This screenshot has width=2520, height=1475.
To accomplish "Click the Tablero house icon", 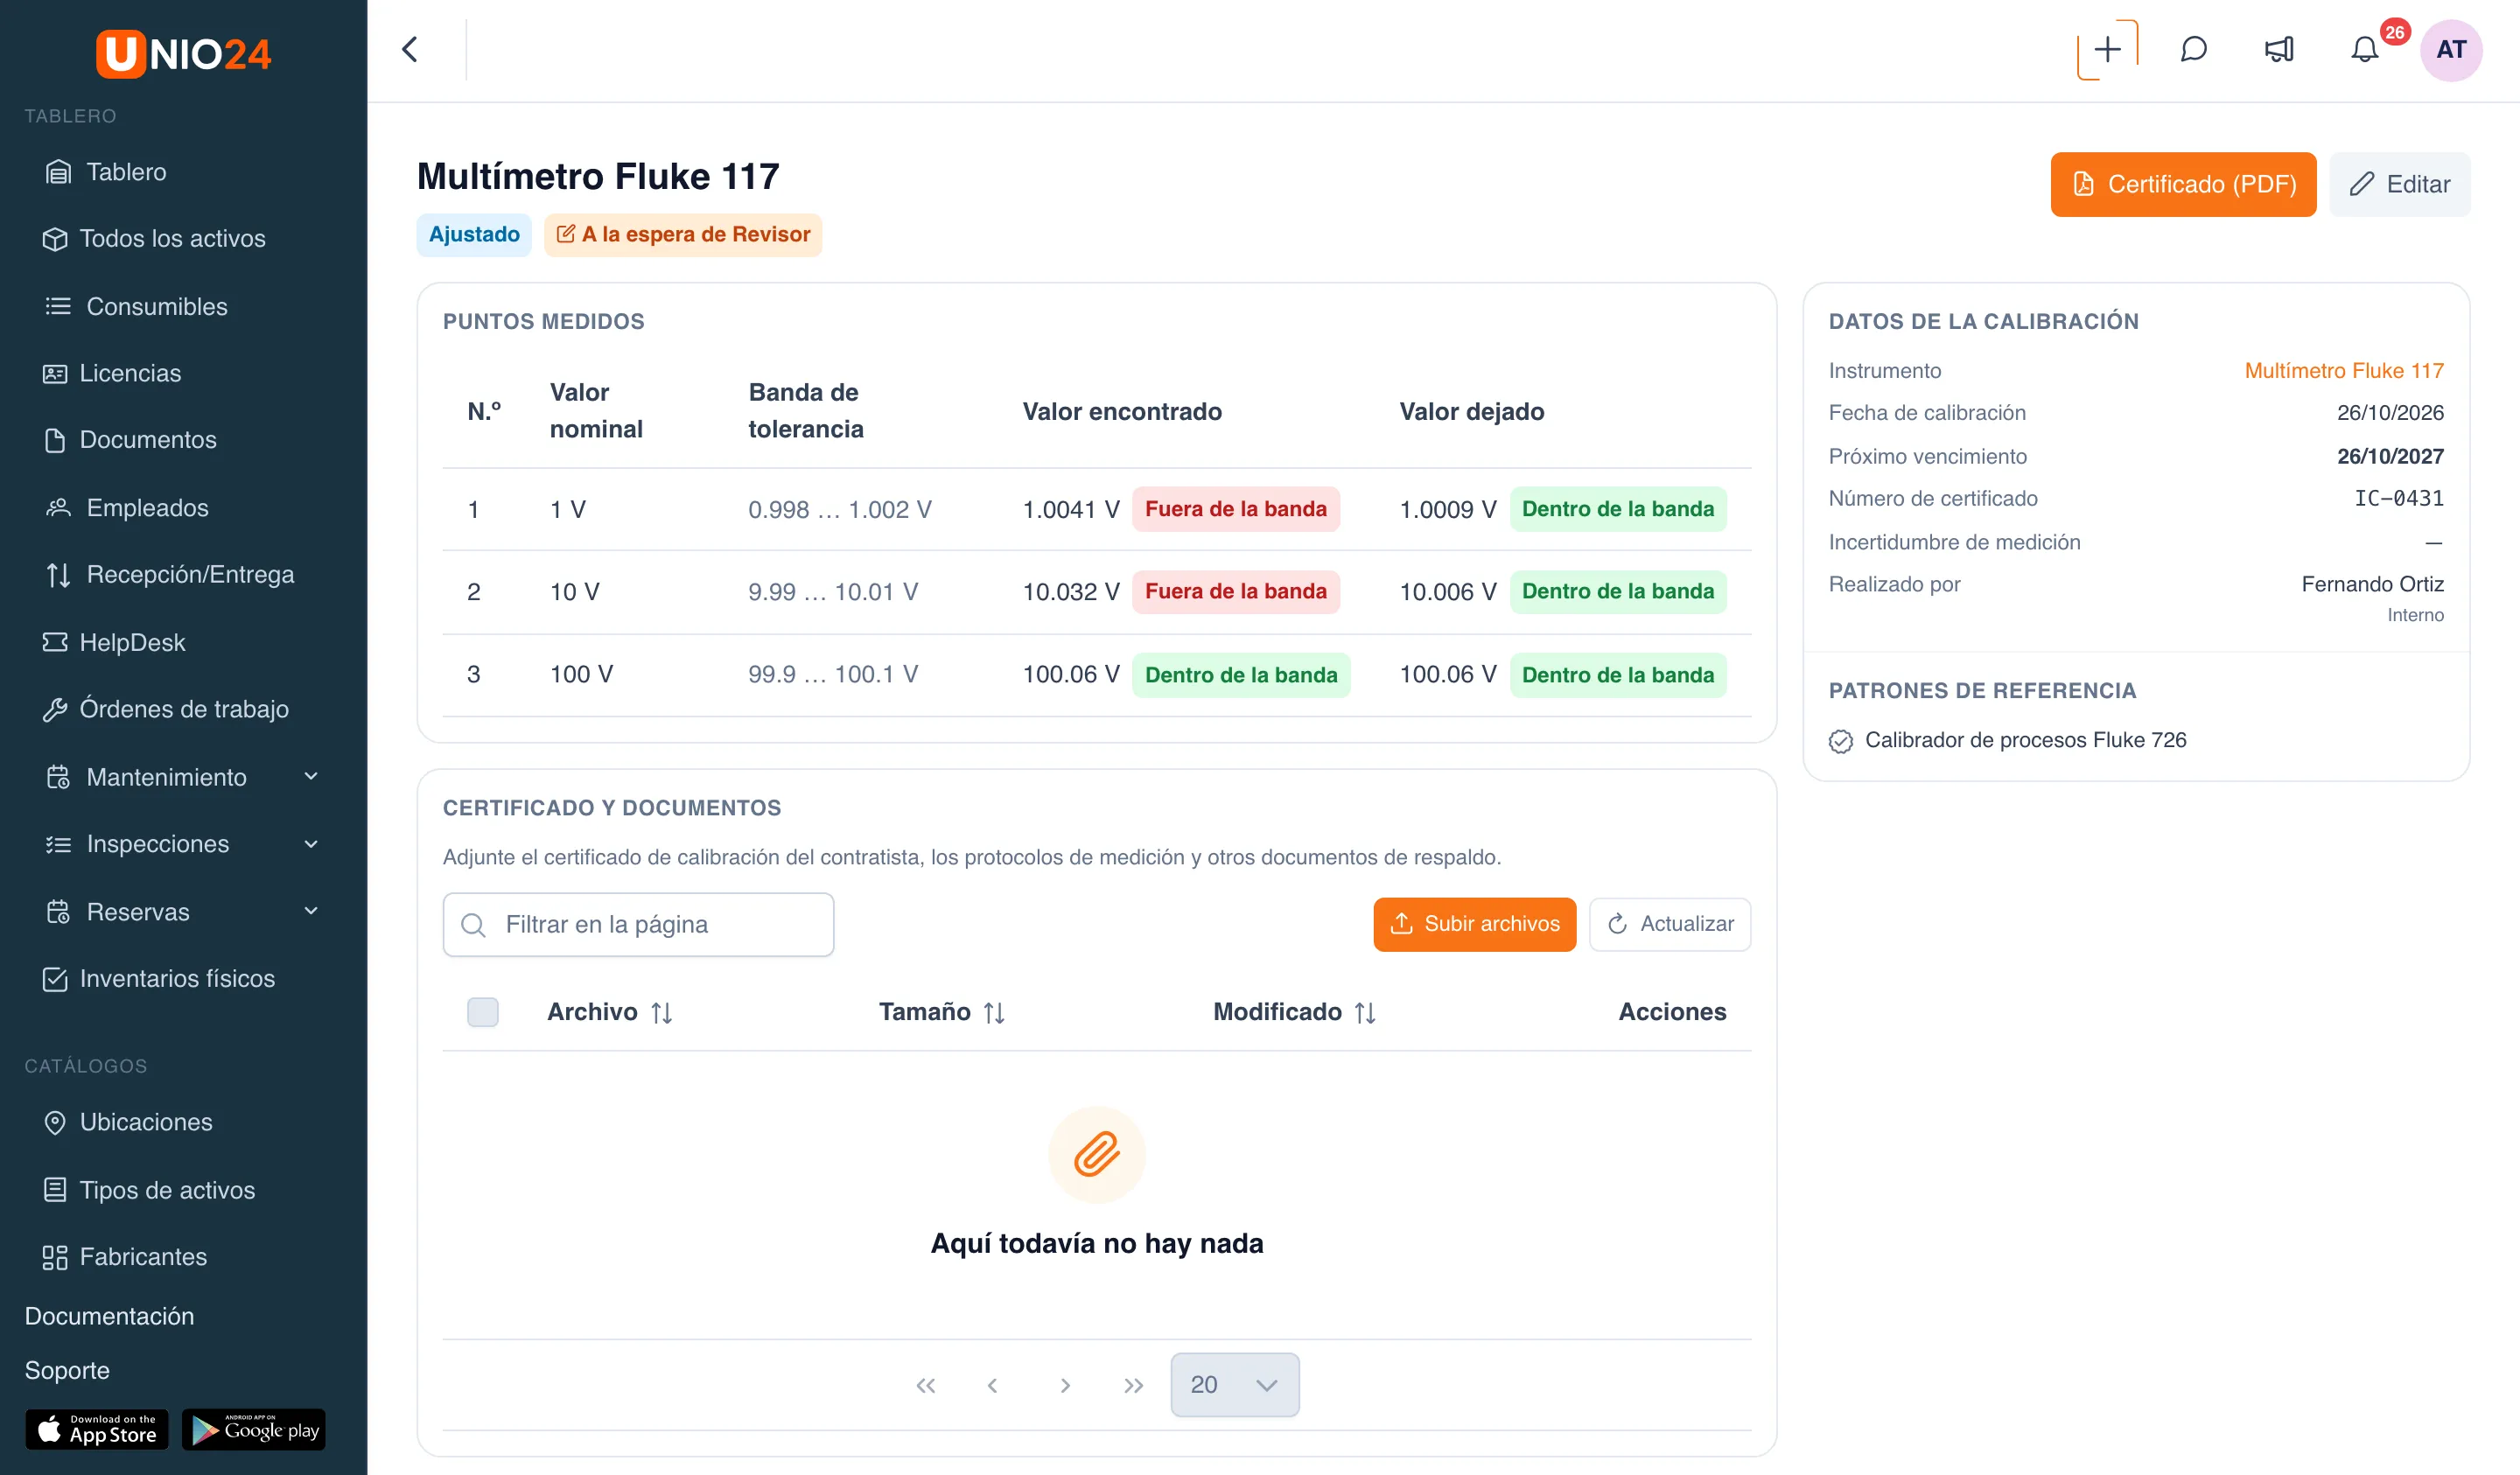I will point(58,172).
